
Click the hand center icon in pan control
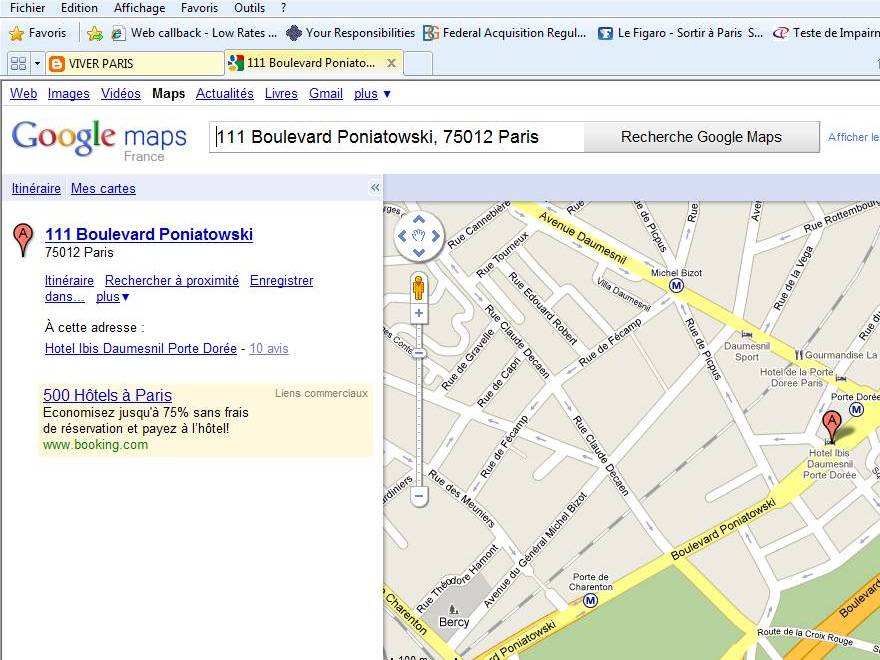(x=419, y=236)
